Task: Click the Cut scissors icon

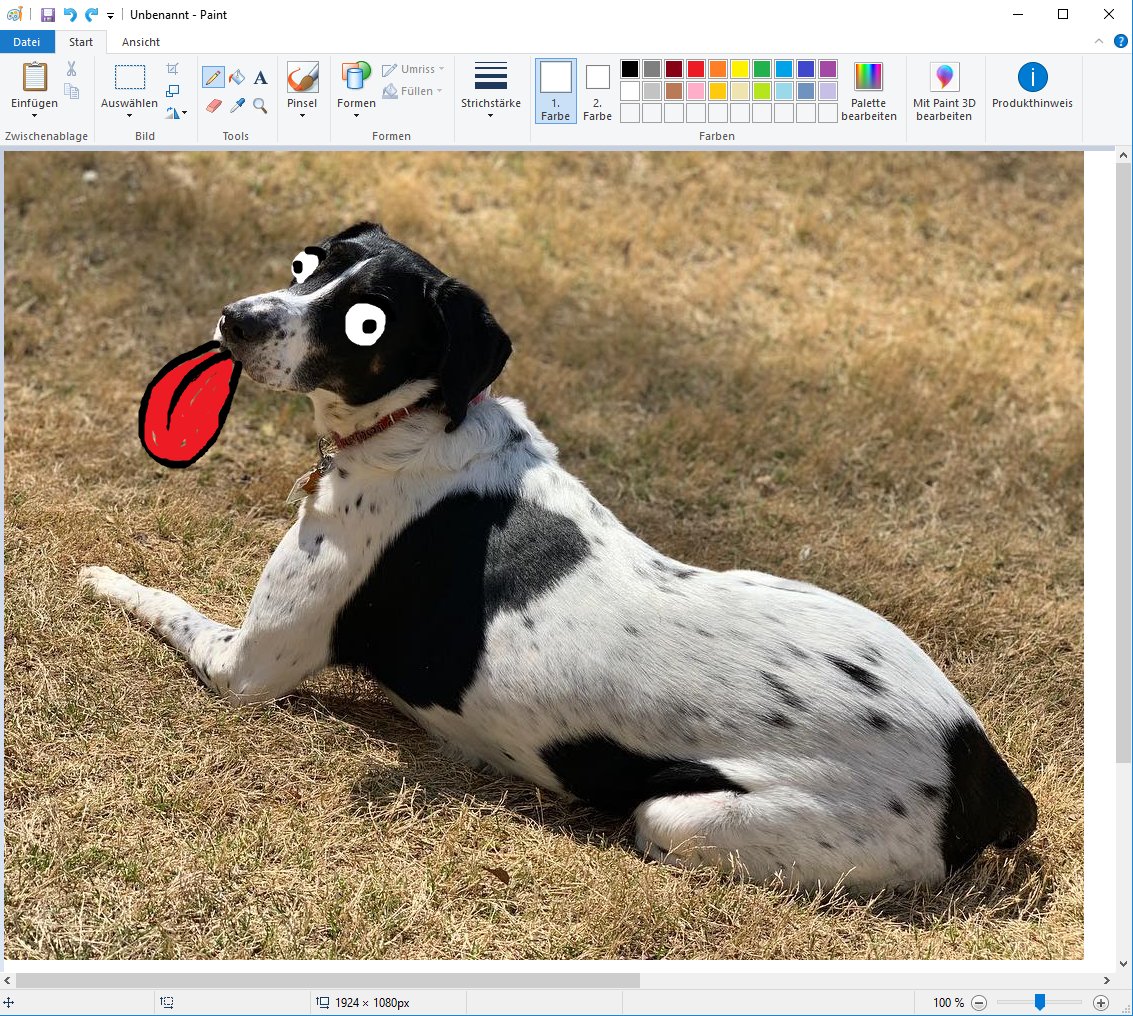Action: pyautogui.click(x=71, y=69)
